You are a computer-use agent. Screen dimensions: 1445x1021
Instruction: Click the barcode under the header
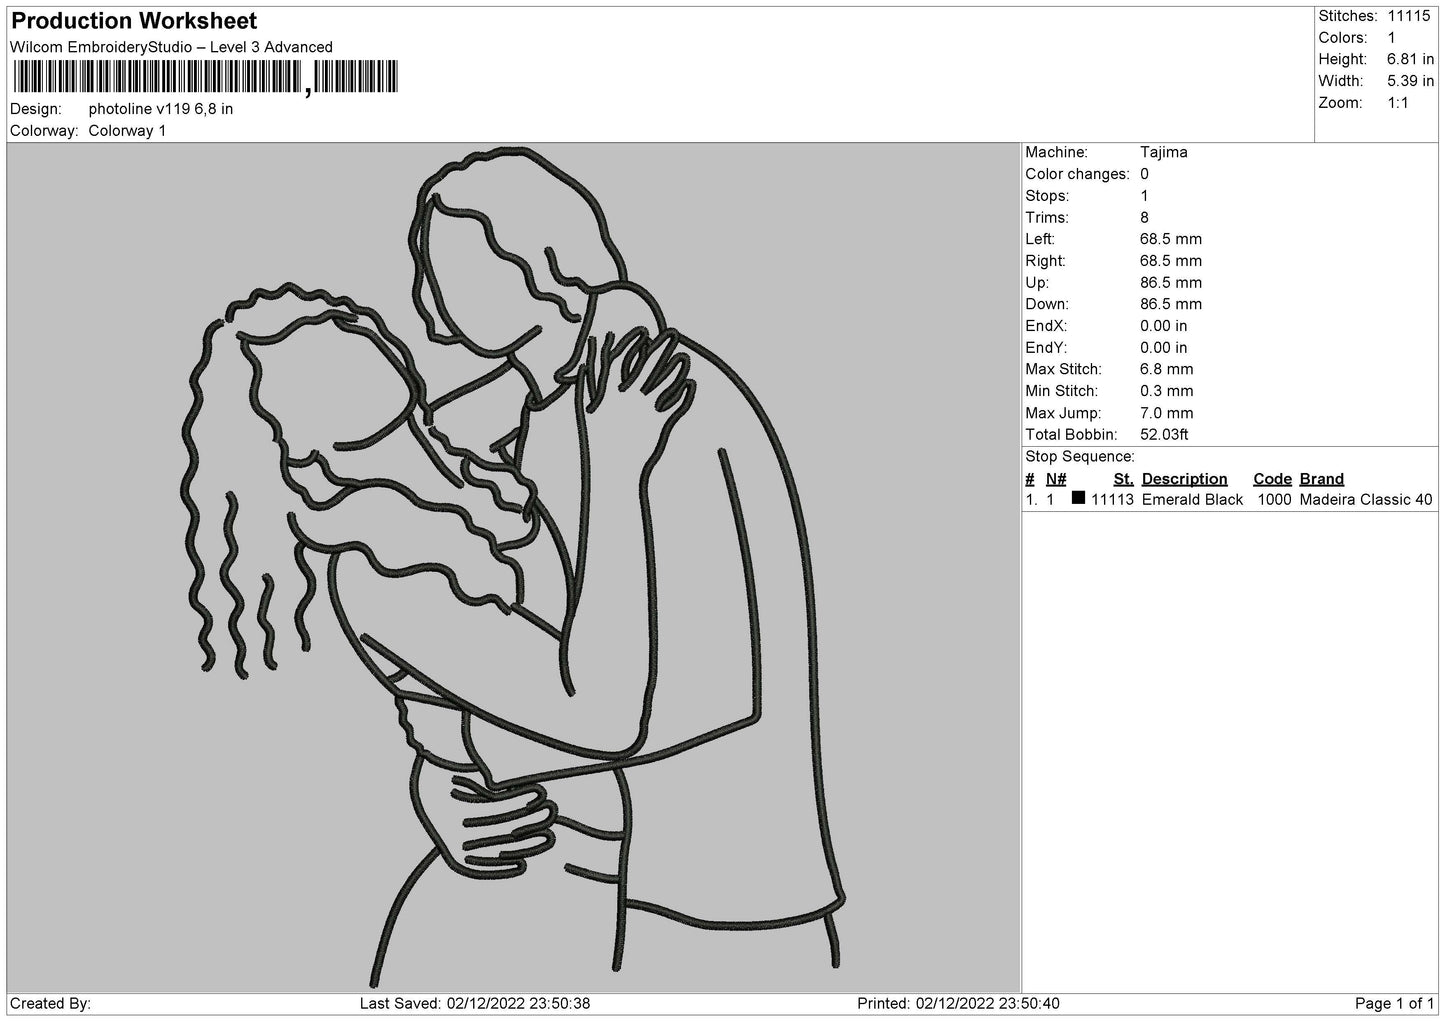tap(205, 77)
